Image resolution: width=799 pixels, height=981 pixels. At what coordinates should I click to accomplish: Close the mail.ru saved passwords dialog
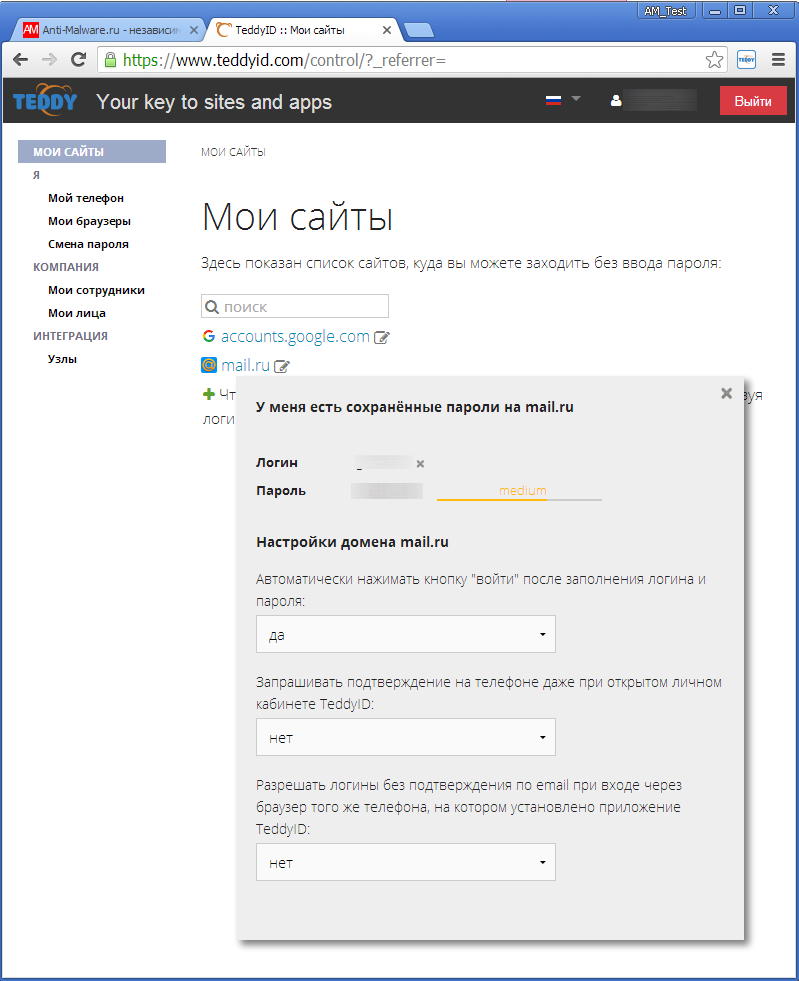[x=727, y=393]
